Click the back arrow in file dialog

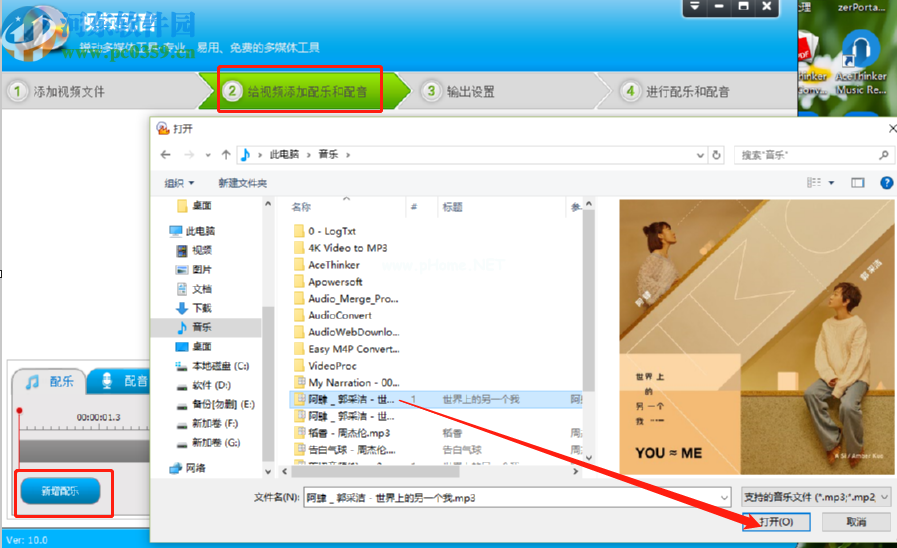166,154
